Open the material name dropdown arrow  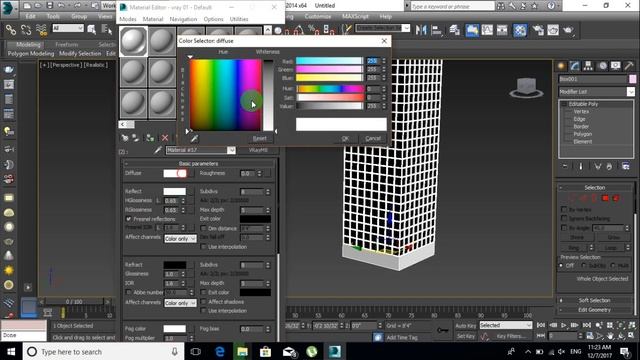pyautogui.click(x=231, y=150)
